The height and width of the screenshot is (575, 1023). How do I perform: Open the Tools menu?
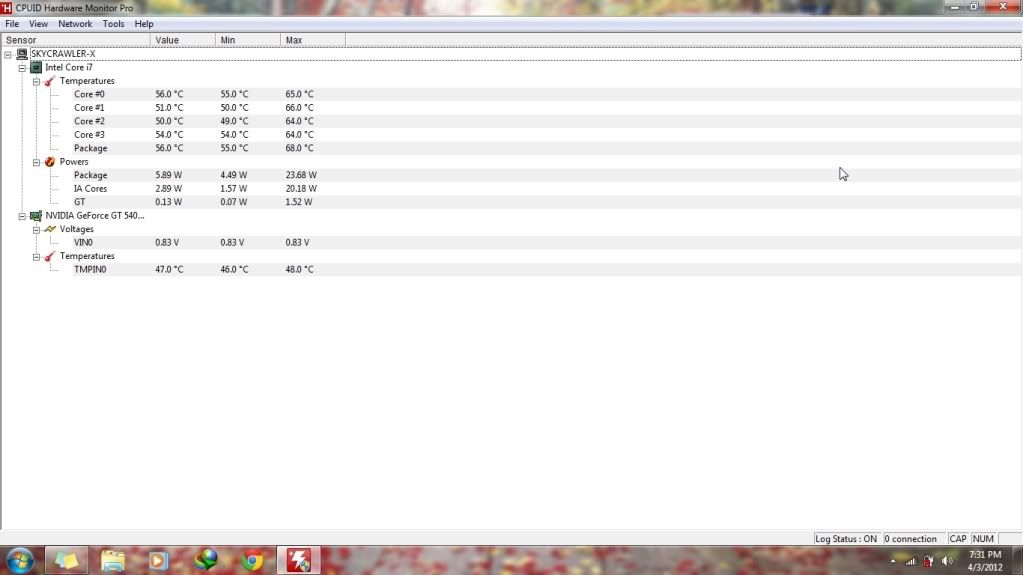tap(114, 24)
